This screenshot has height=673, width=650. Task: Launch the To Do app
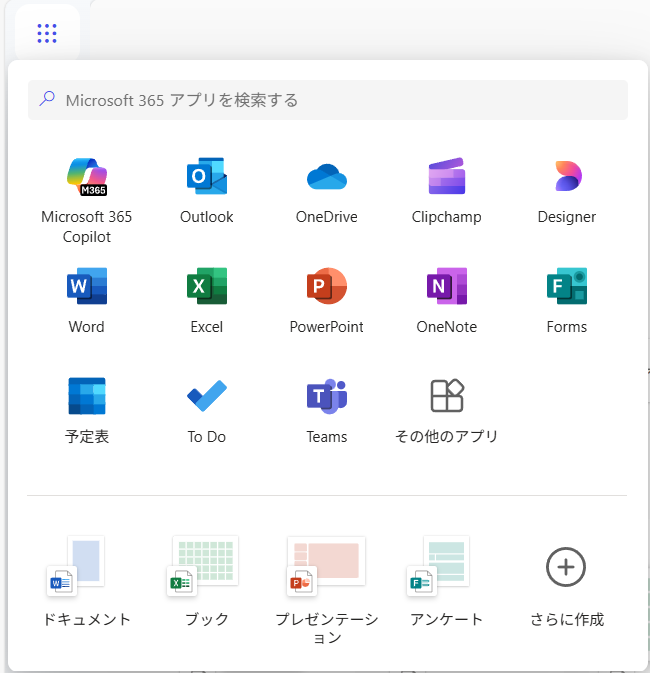(x=207, y=411)
